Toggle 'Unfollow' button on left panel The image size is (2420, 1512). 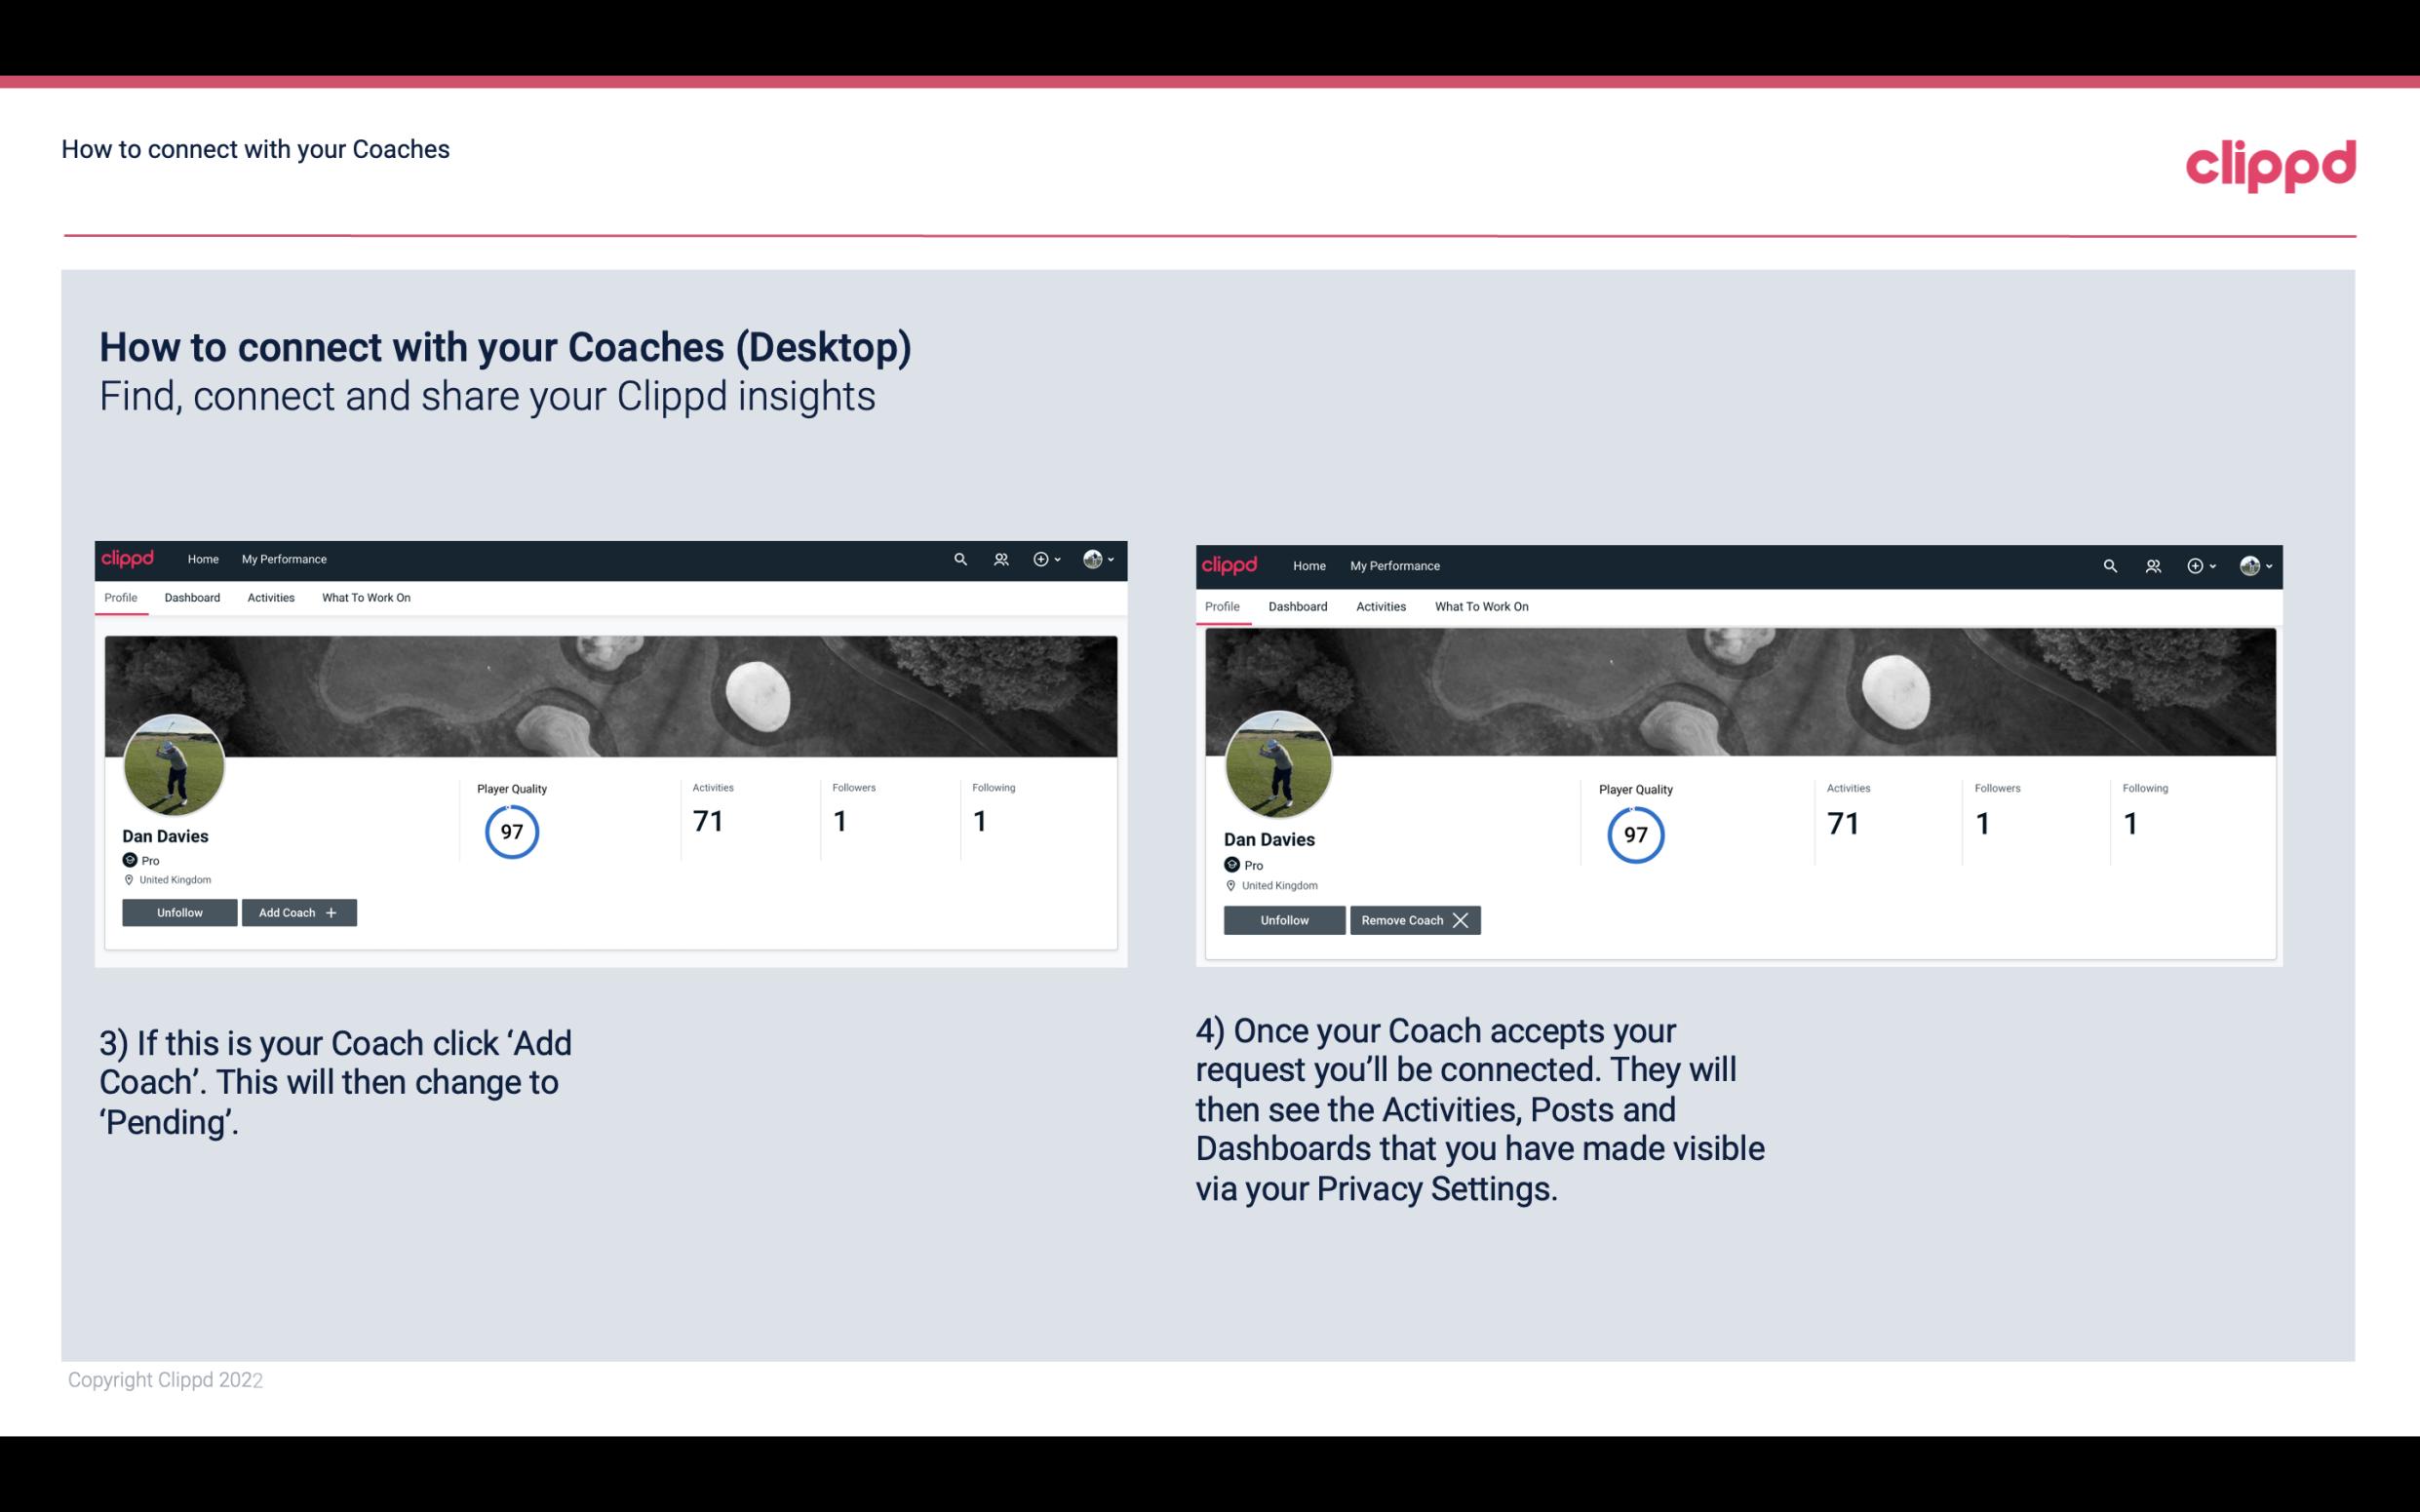(x=181, y=912)
